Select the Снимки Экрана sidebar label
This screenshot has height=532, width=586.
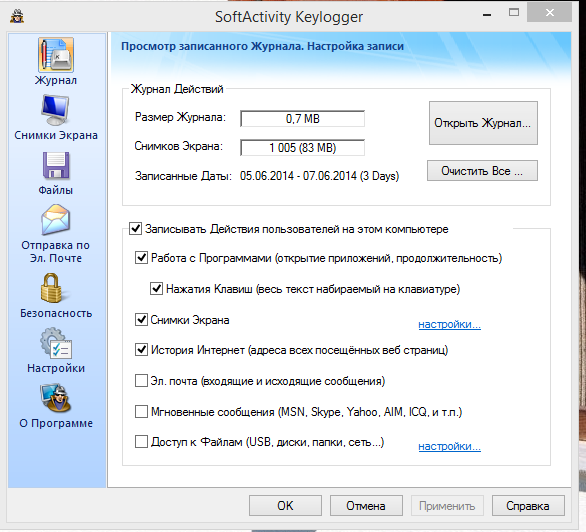(x=56, y=135)
